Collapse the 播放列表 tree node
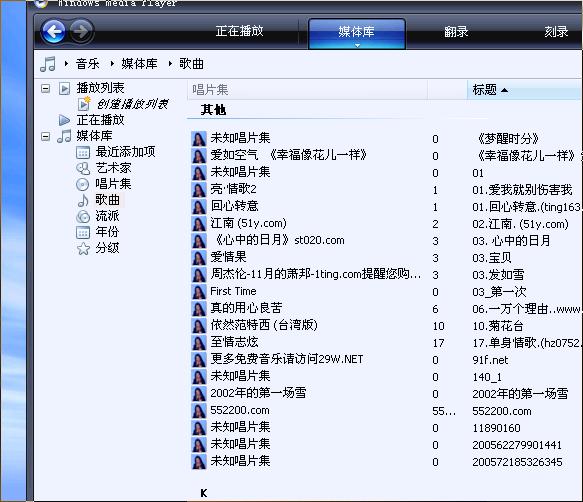The height and width of the screenshot is (502, 583). point(45,89)
